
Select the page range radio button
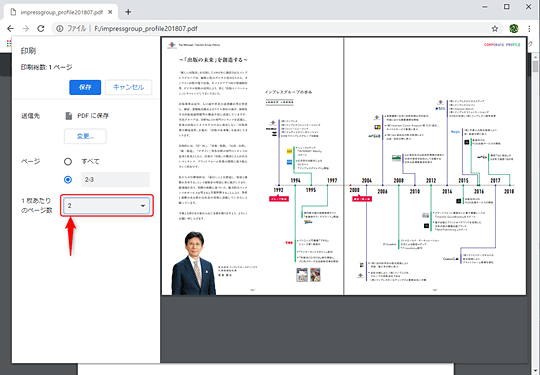[68, 179]
